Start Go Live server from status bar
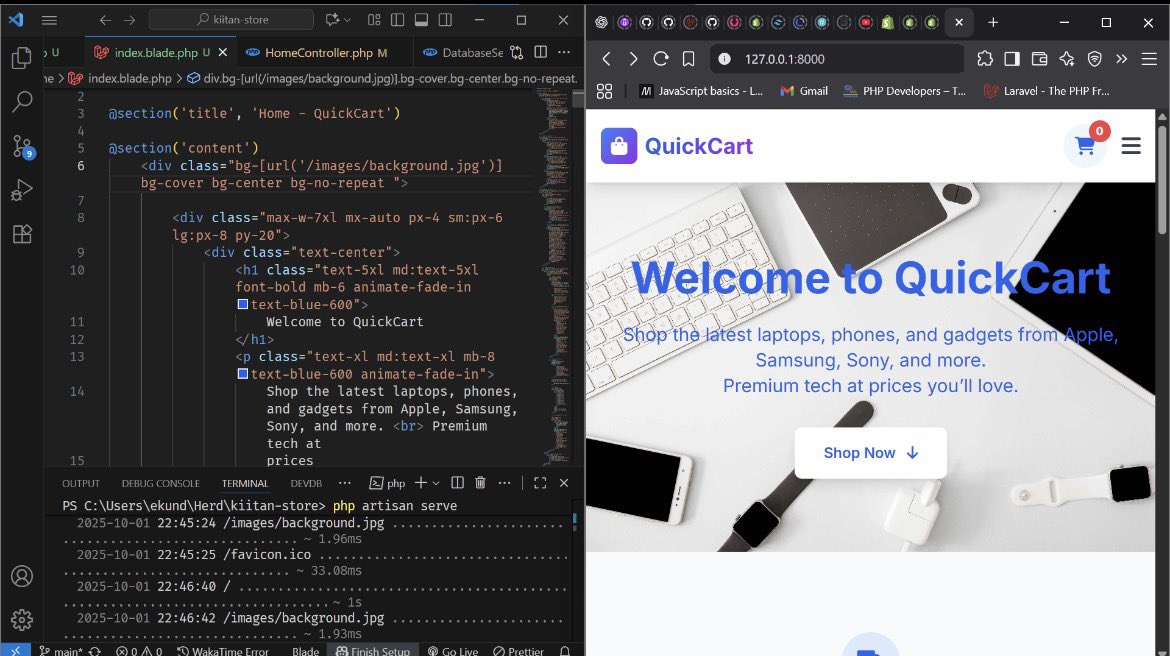1170x656 pixels. (453, 651)
